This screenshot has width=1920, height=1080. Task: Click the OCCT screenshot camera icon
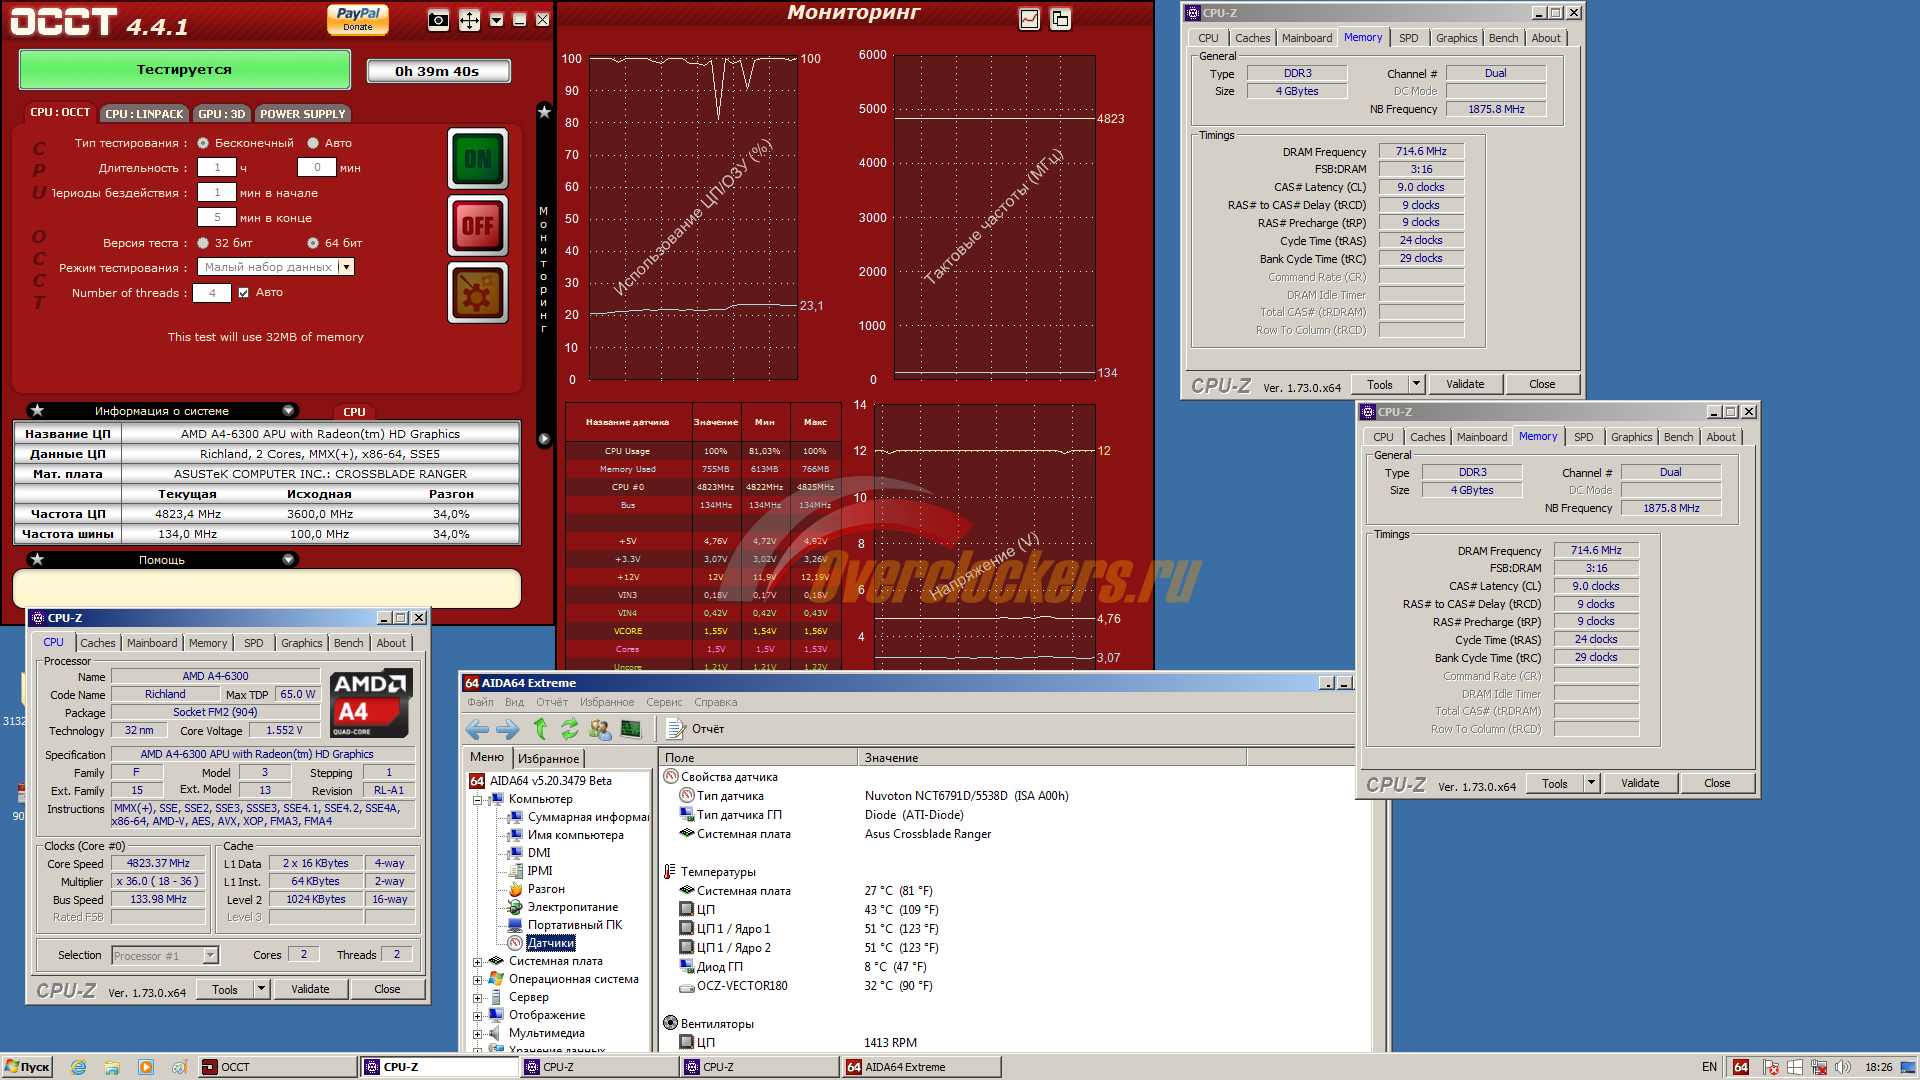pyautogui.click(x=438, y=20)
